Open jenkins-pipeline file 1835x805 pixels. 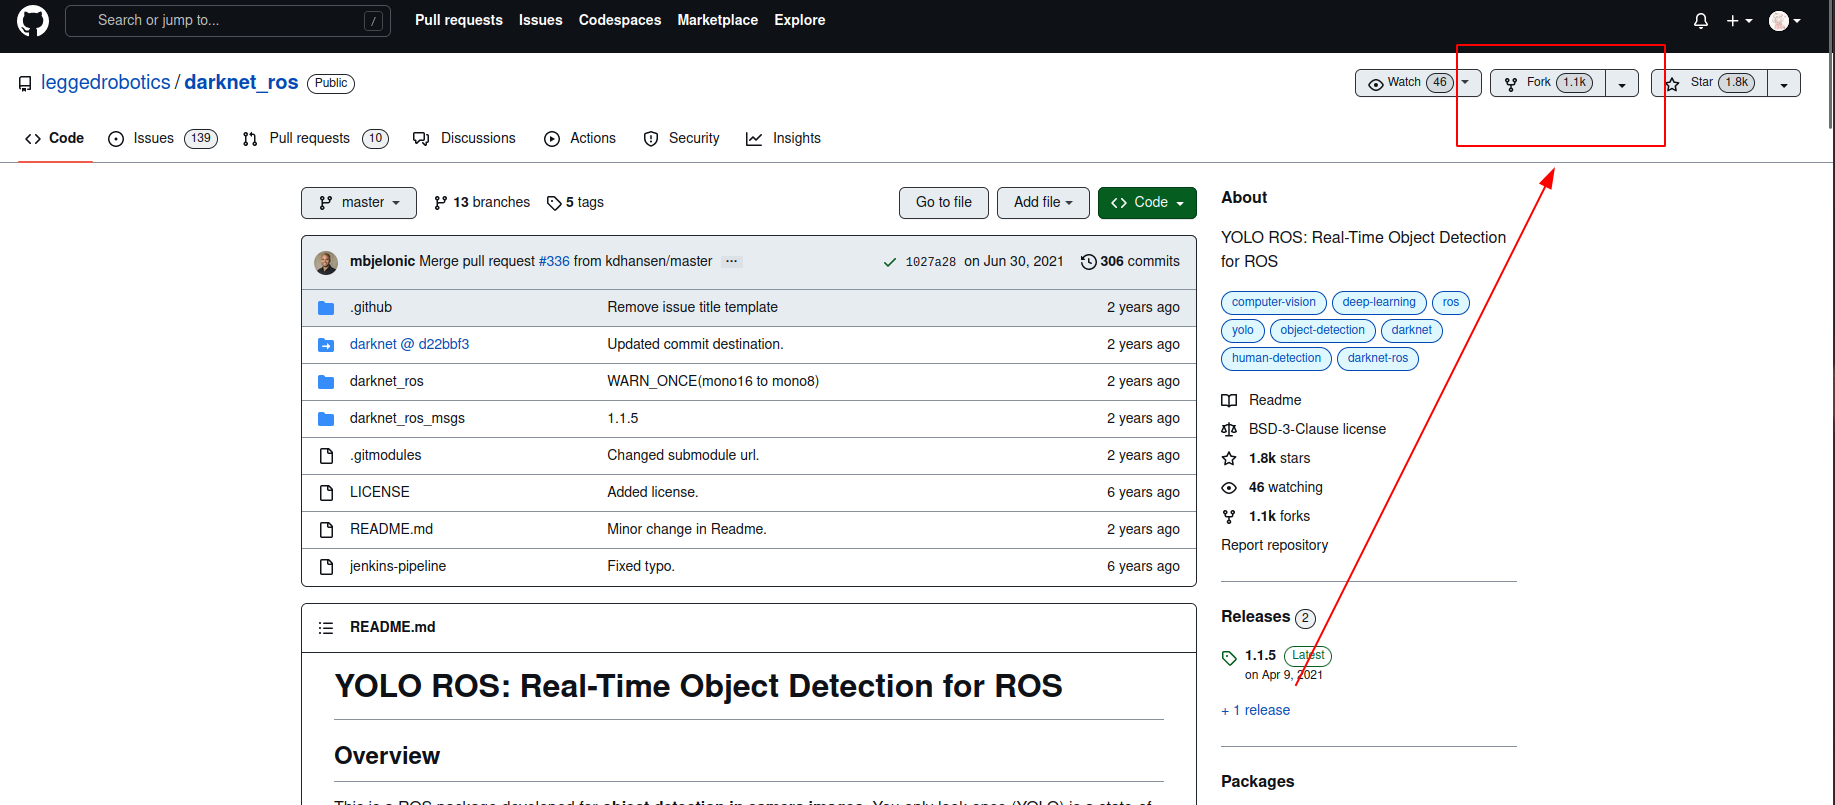tap(398, 567)
